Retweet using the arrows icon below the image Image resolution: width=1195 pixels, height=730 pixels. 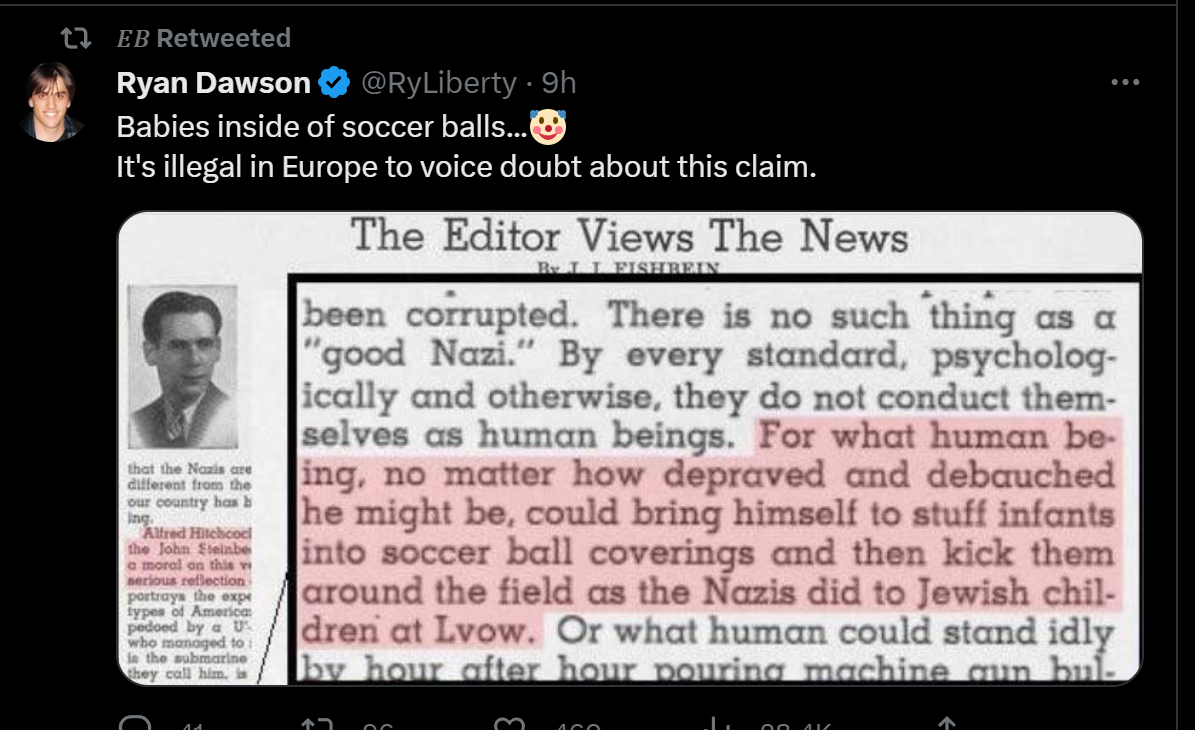(316, 722)
